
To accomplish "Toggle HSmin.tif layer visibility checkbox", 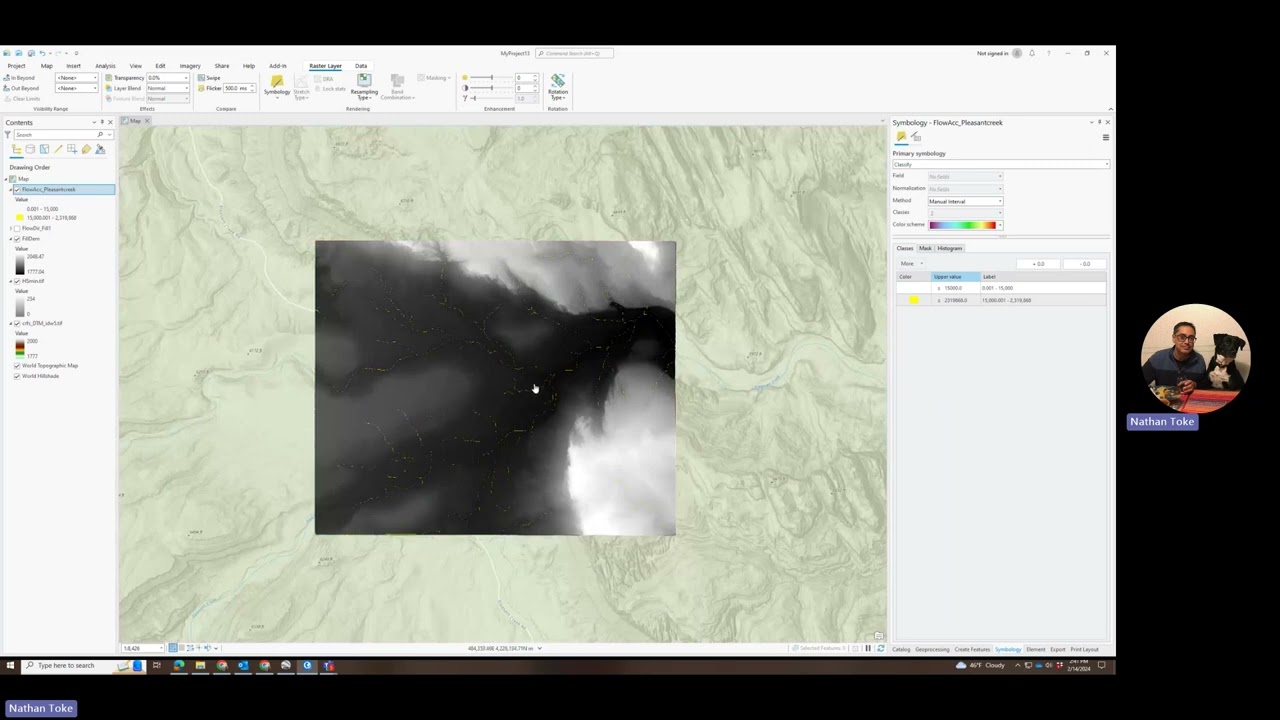I will coord(17,281).
